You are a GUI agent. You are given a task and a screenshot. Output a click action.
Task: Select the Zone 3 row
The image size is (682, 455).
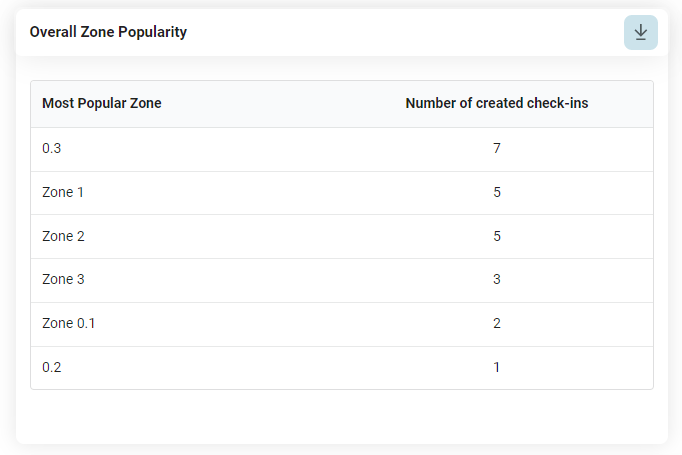coord(341,280)
